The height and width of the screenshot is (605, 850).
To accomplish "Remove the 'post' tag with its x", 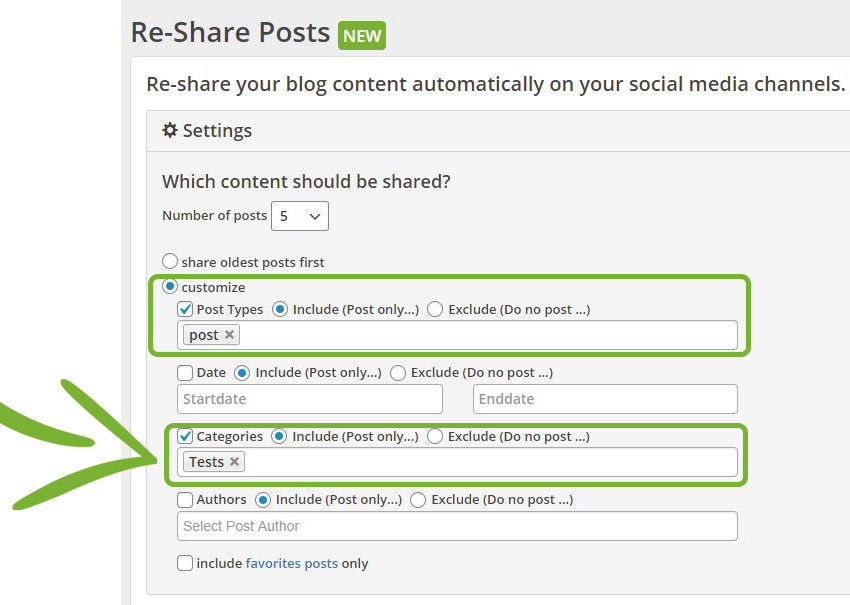I will pyautogui.click(x=229, y=334).
